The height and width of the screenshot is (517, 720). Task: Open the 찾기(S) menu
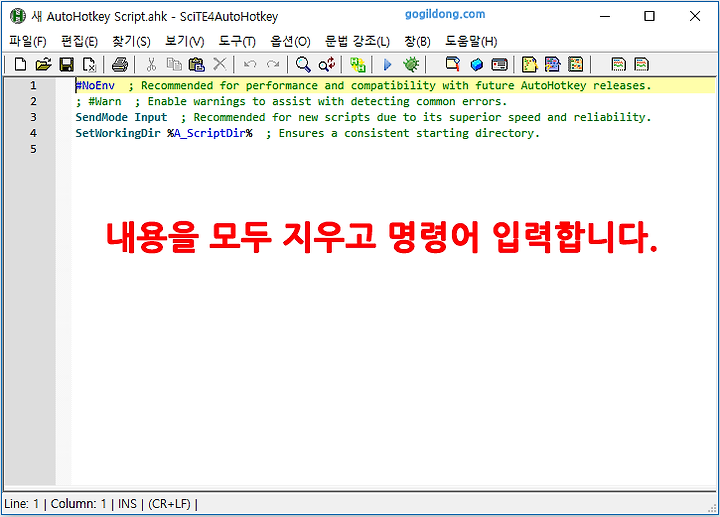[131, 41]
